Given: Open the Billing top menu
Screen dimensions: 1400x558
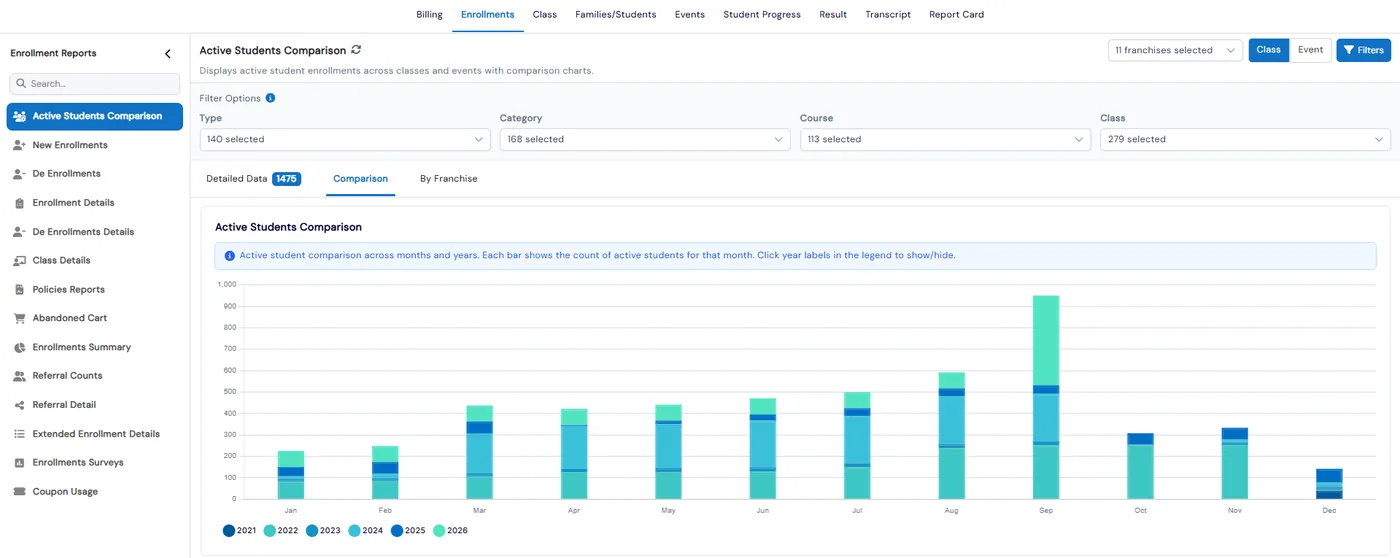Looking at the screenshot, I should coord(429,15).
